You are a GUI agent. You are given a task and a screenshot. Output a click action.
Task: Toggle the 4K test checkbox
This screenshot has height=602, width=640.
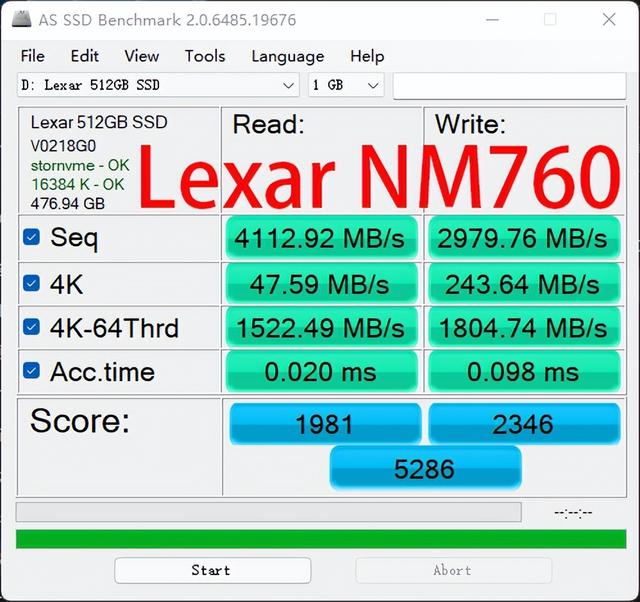[x=31, y=283]
